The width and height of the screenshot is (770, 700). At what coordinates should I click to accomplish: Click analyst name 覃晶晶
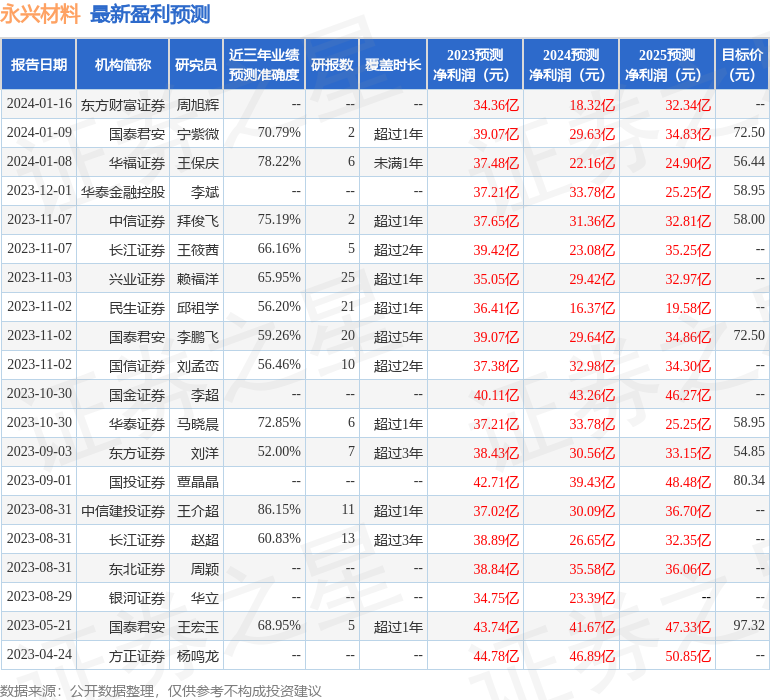click(198, 481)
